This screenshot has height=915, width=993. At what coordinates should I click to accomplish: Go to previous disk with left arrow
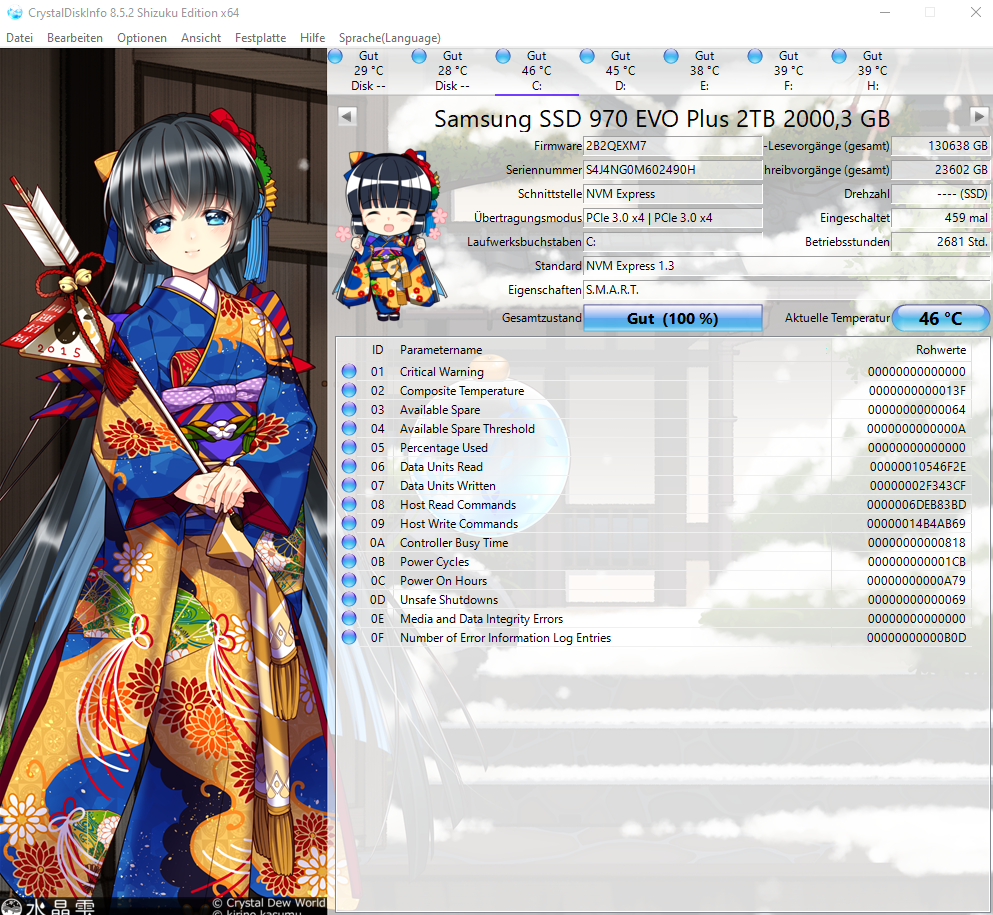347,116
